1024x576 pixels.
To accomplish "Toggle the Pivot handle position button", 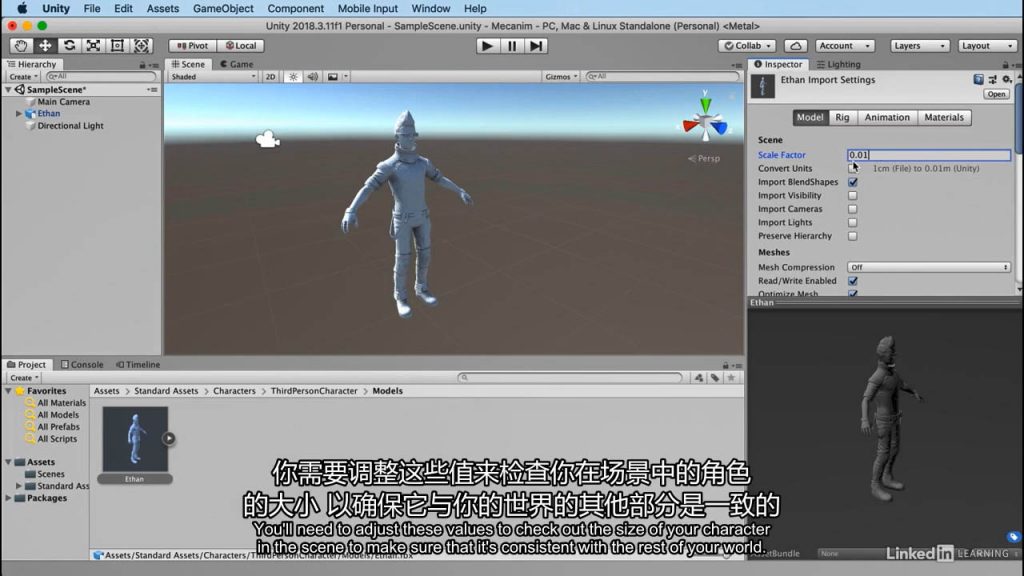I will point(192,46).
